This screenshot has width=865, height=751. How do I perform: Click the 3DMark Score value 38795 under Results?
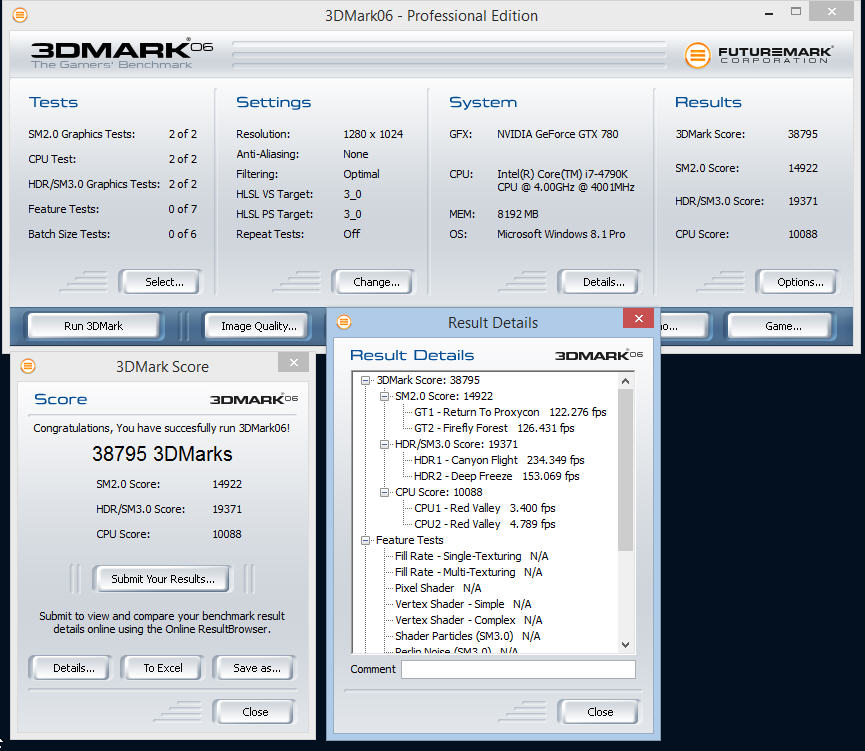(803, 134)
